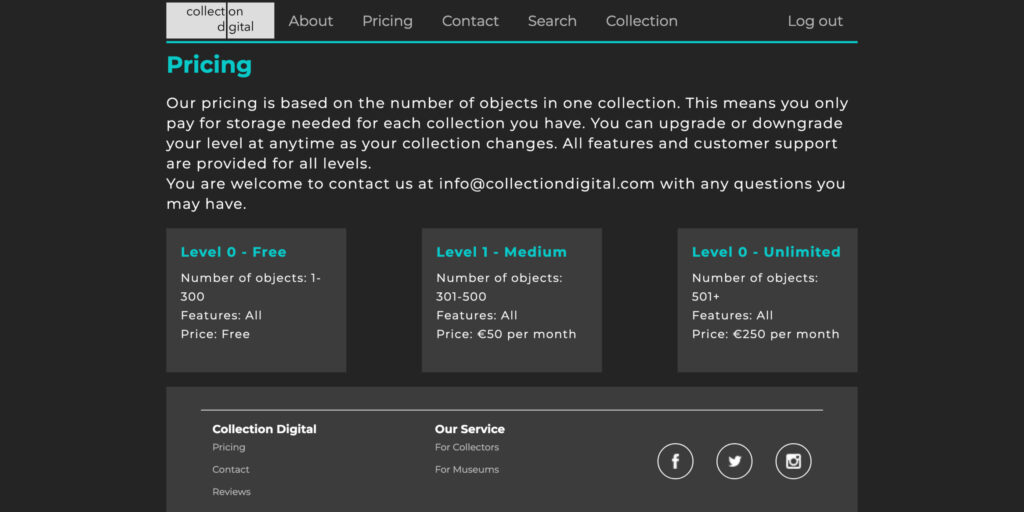Open the Reviews link in footer
1024x512 pixels.
tap(231, 491)
